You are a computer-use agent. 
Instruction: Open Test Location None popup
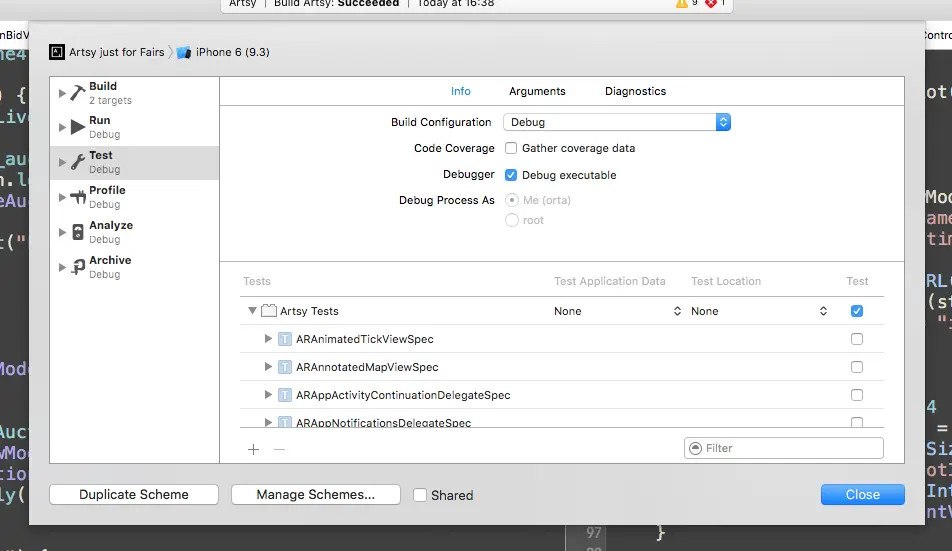(759, 311)
